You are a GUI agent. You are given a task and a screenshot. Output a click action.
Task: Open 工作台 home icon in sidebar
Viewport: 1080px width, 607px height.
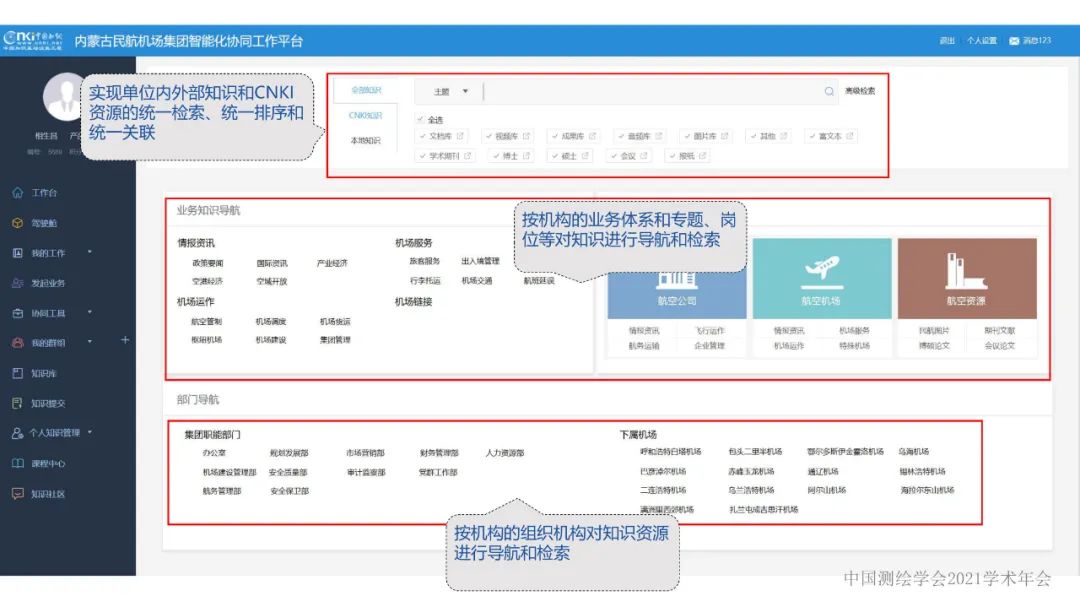click(17, 193)
